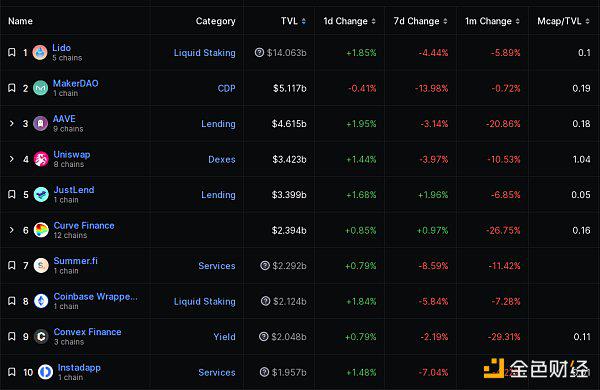
Task: Bookmark the JustLend row
Action: (12, 194)
